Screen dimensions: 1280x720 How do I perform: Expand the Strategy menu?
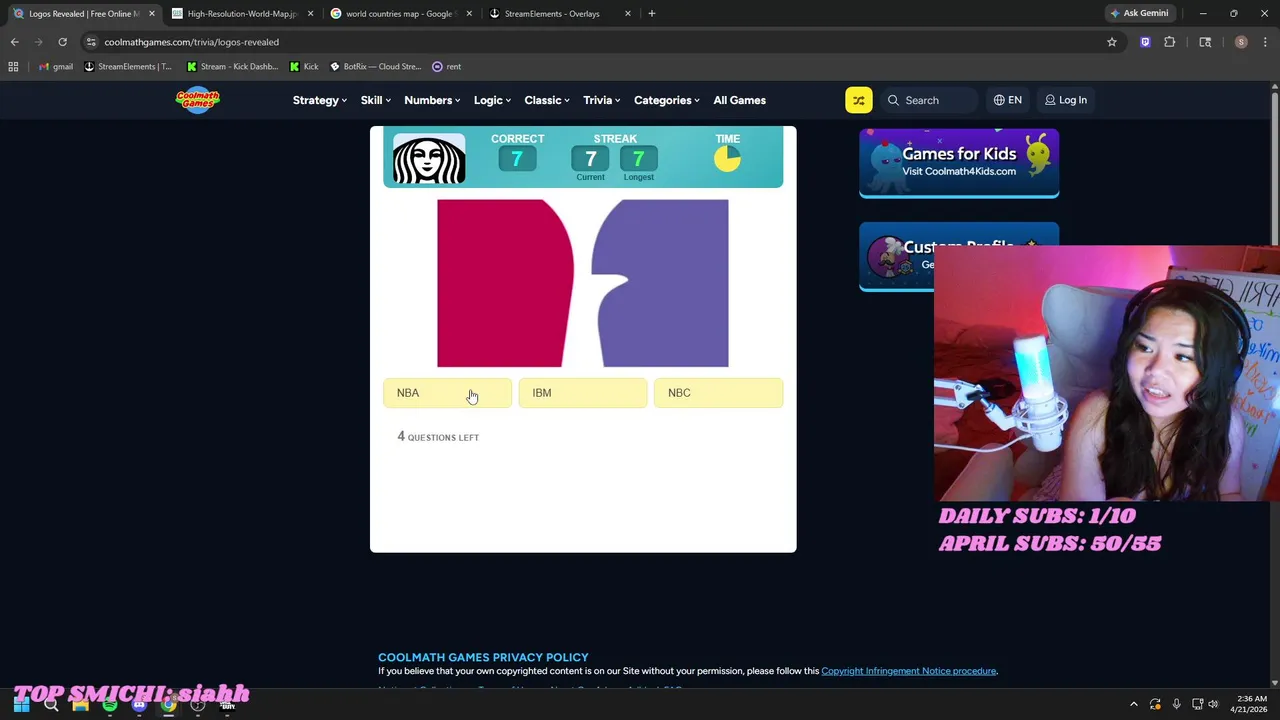320,100
